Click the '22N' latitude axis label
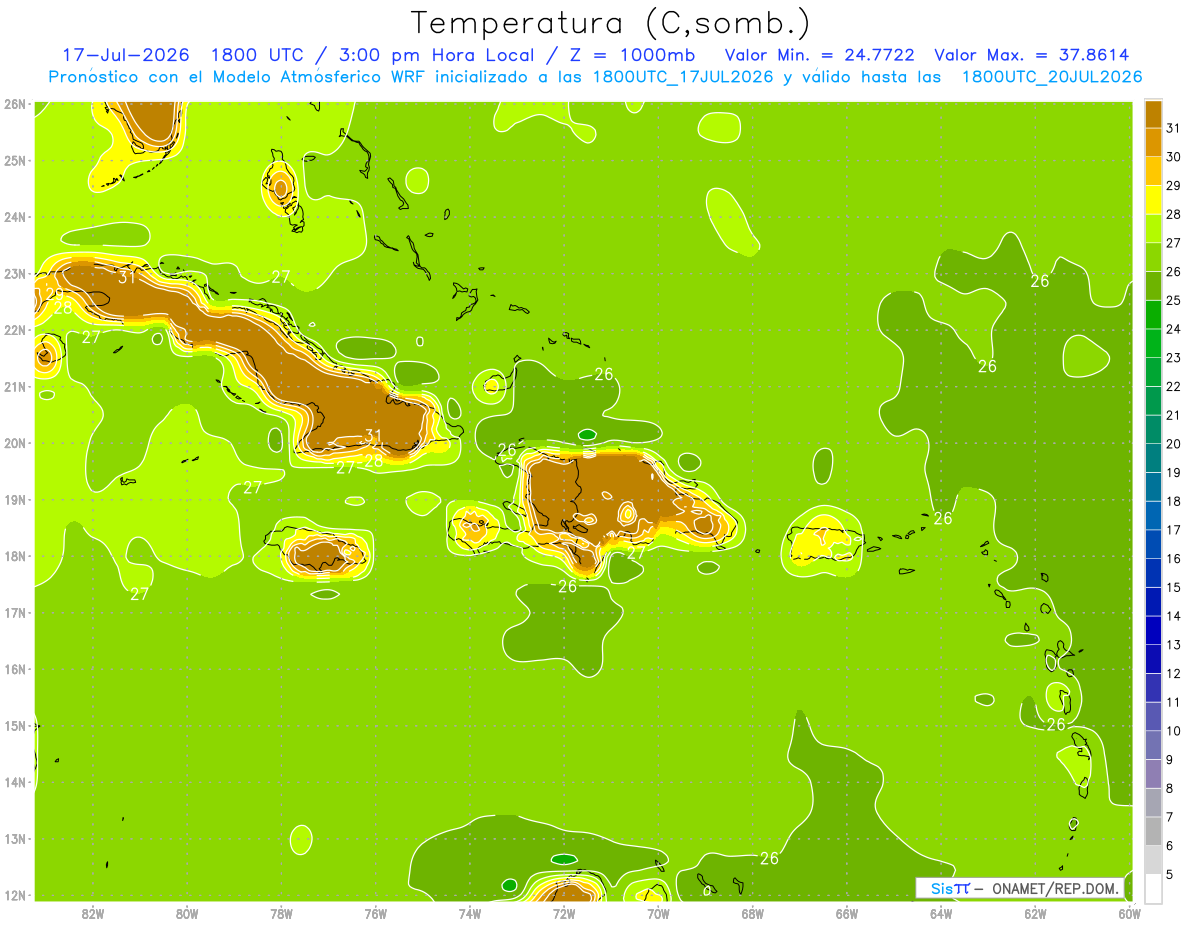This screenshot has width=1200, height=927. click(x=15, y=330)
